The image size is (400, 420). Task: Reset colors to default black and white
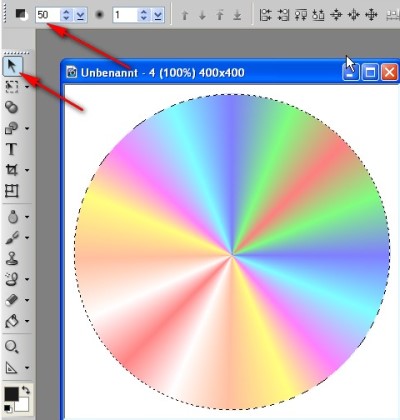(x=7, y=408)
